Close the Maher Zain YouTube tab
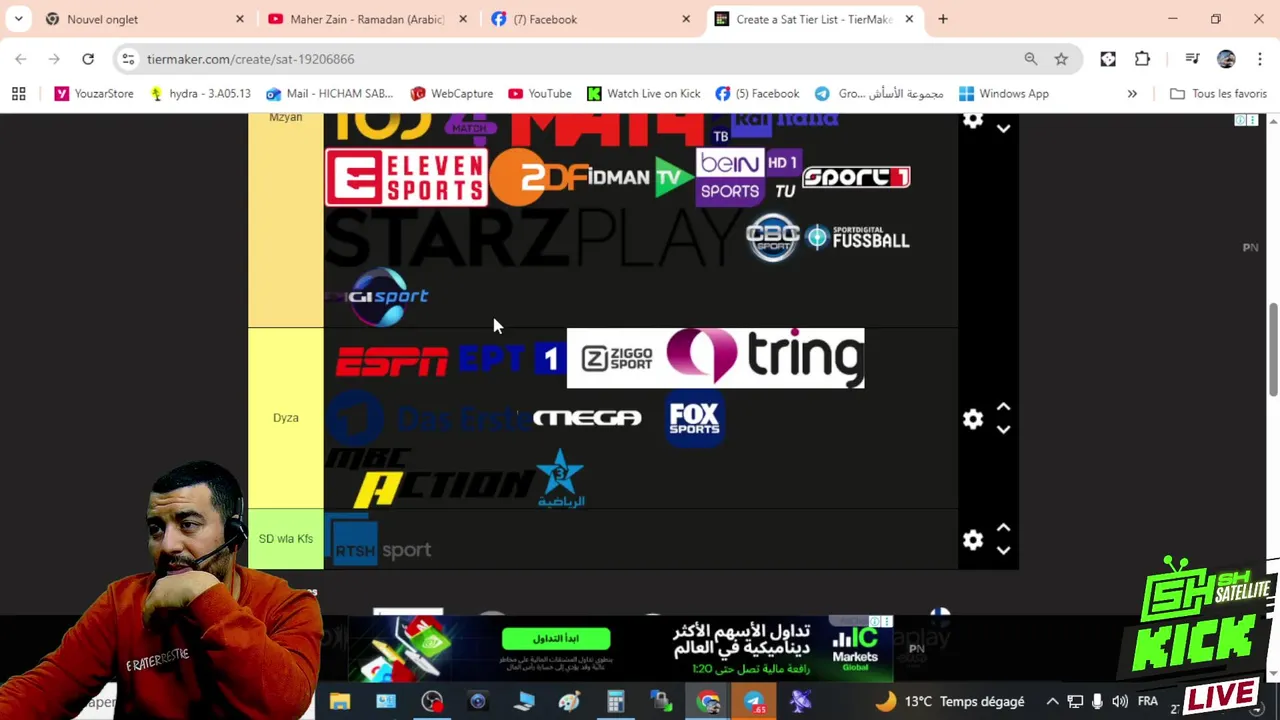Screen dimensions: 1280x720 pyautogui.click(x=463, y=19)
